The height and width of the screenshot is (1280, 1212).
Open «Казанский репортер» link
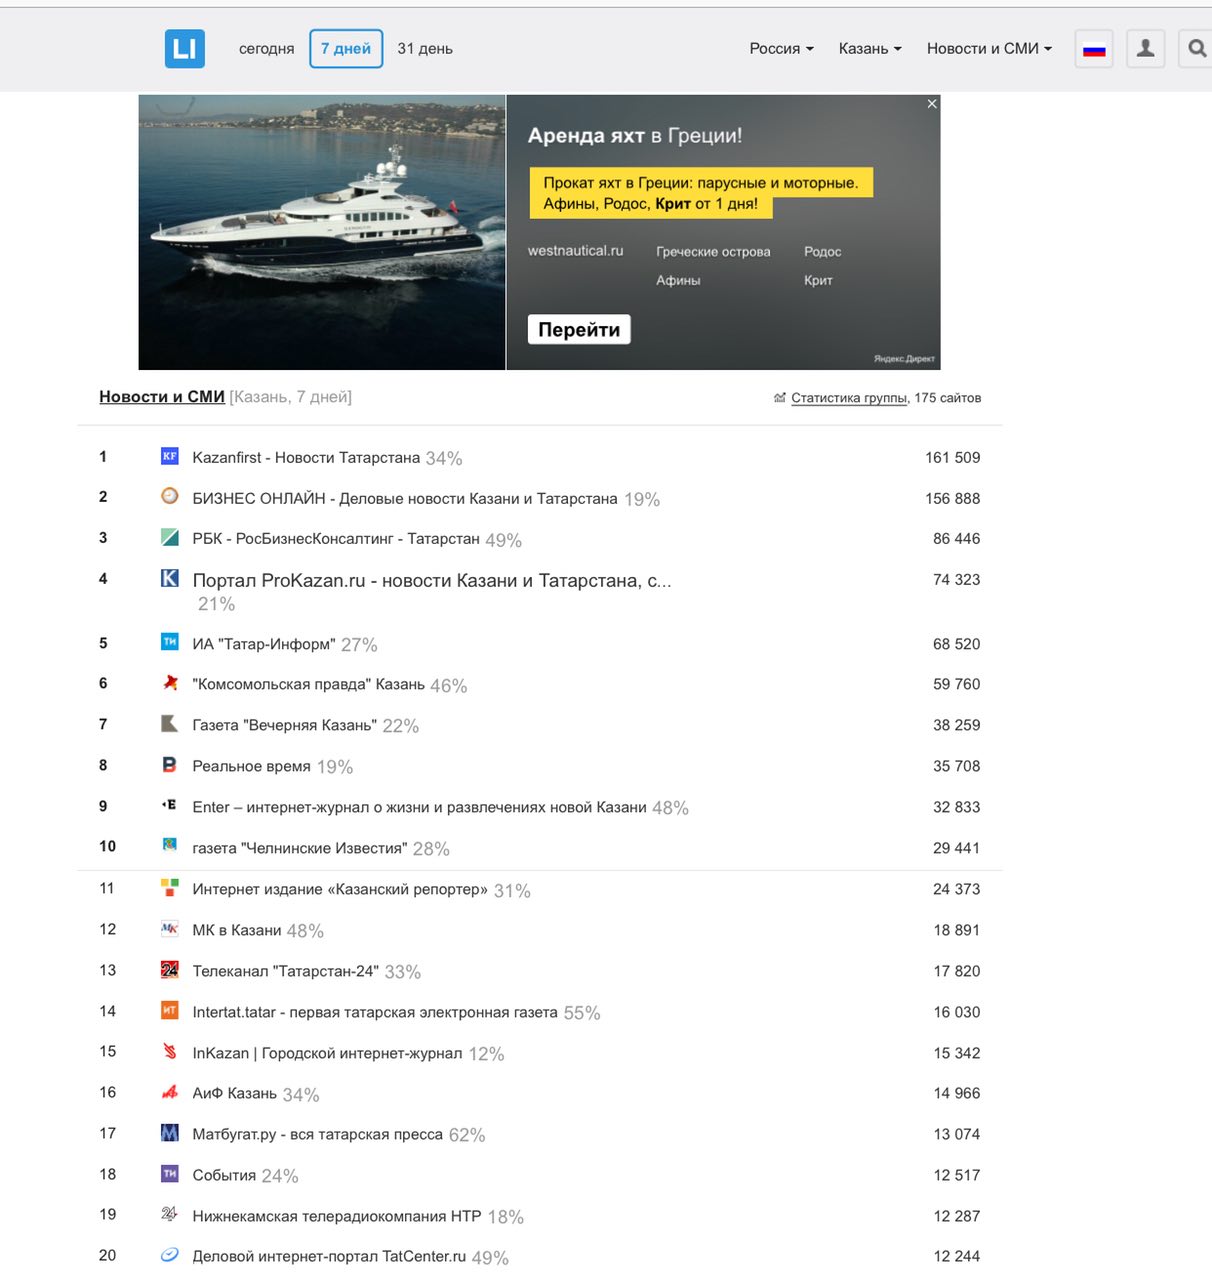tap(340, 889)
